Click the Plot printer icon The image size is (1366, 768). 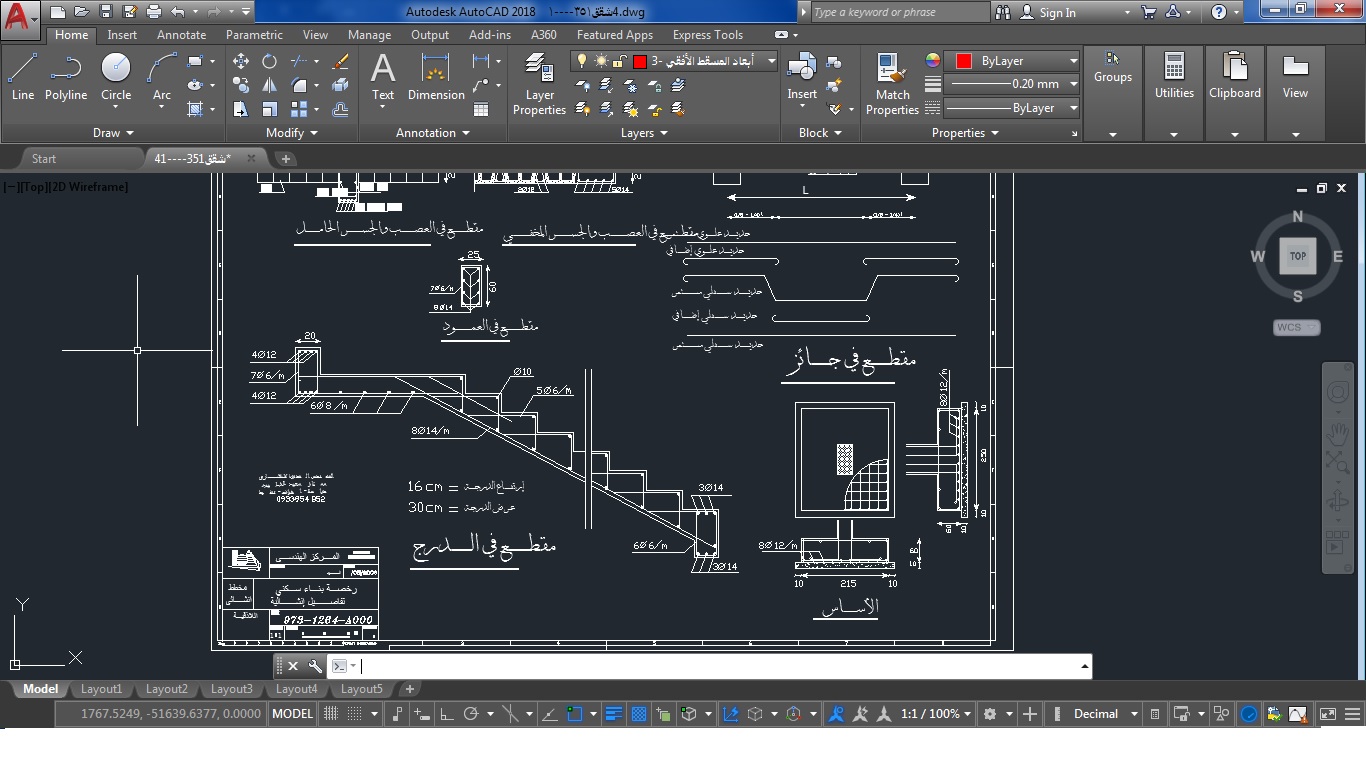point(154,12)
